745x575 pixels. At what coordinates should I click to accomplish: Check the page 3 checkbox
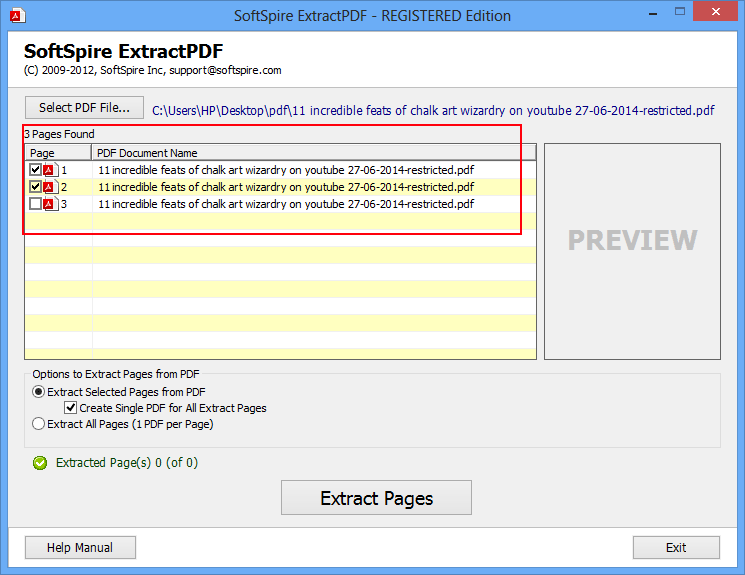click(x=35, y=204)
